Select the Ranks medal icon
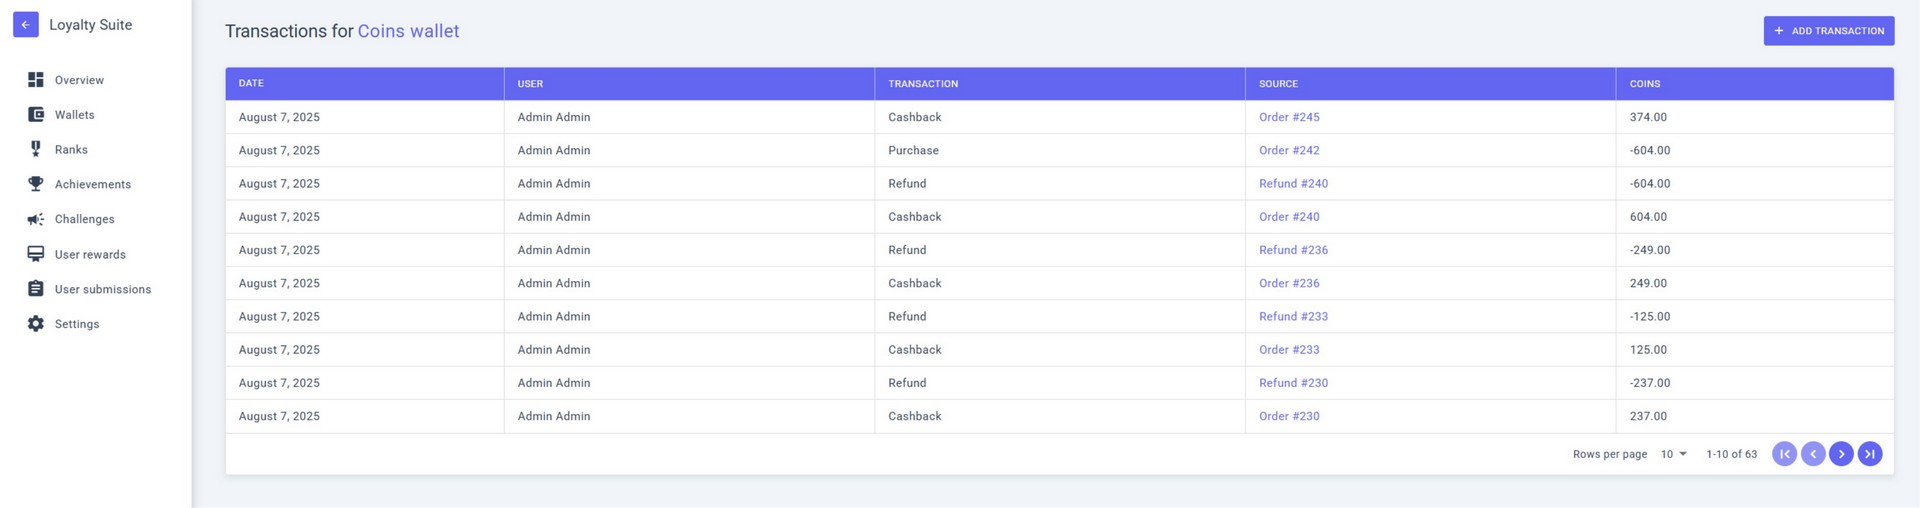1920x508 pixels. (36, 149)
